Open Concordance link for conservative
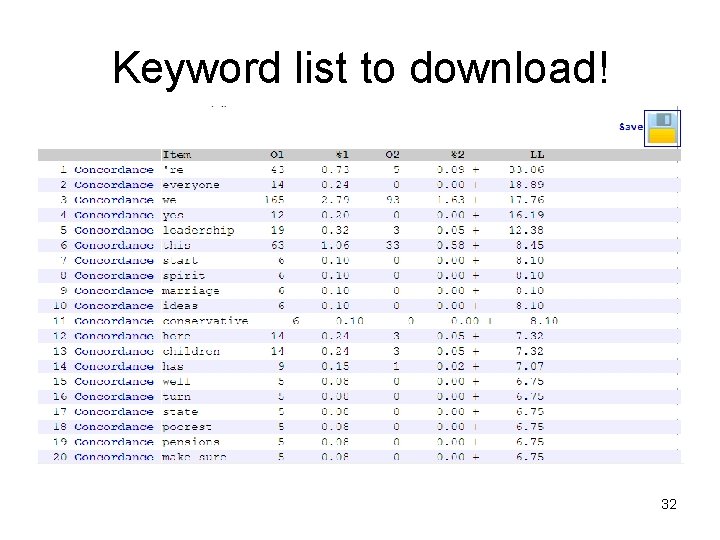 pos(114,321)
